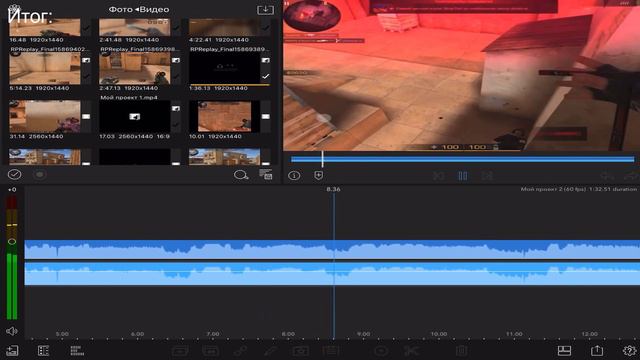Screen dimensions: 640x360
Task: Select the 10.01 1920x1440 clip thumbnail
Action: (x=224, y=117)
